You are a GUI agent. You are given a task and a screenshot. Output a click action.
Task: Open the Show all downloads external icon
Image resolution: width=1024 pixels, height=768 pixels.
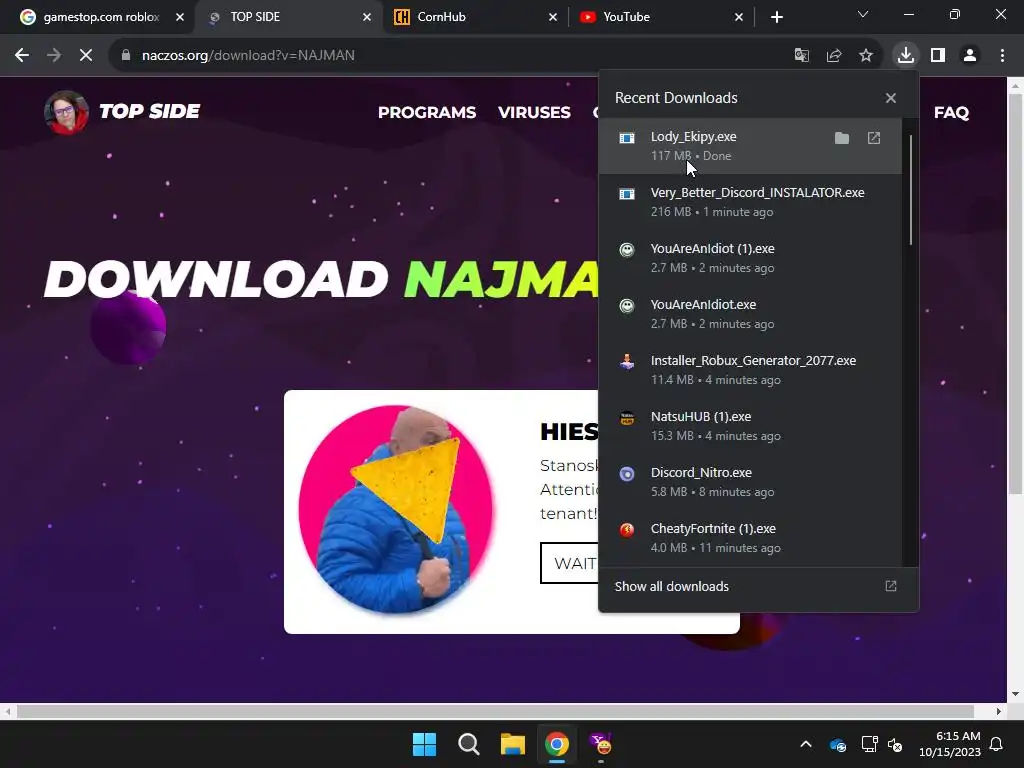tap(891, 586)
